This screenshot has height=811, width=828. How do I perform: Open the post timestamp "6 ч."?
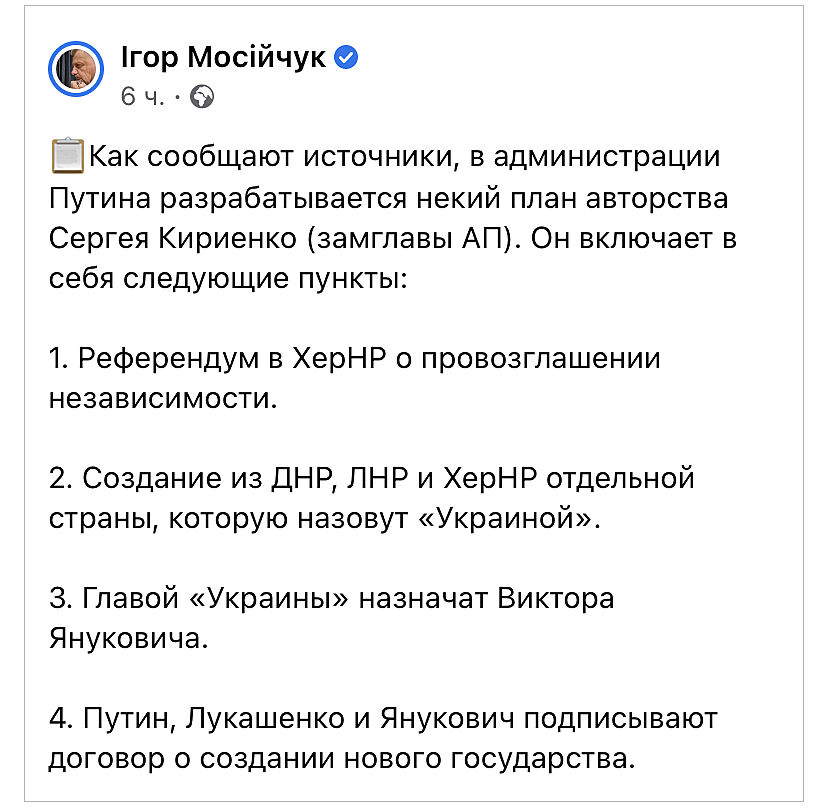tap(142, 96)
